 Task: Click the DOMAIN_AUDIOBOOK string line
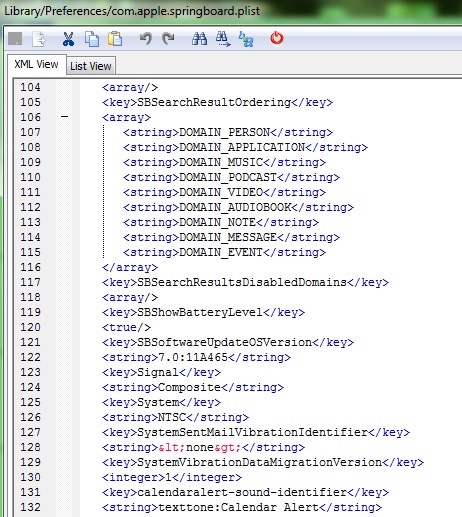[238, 207]
